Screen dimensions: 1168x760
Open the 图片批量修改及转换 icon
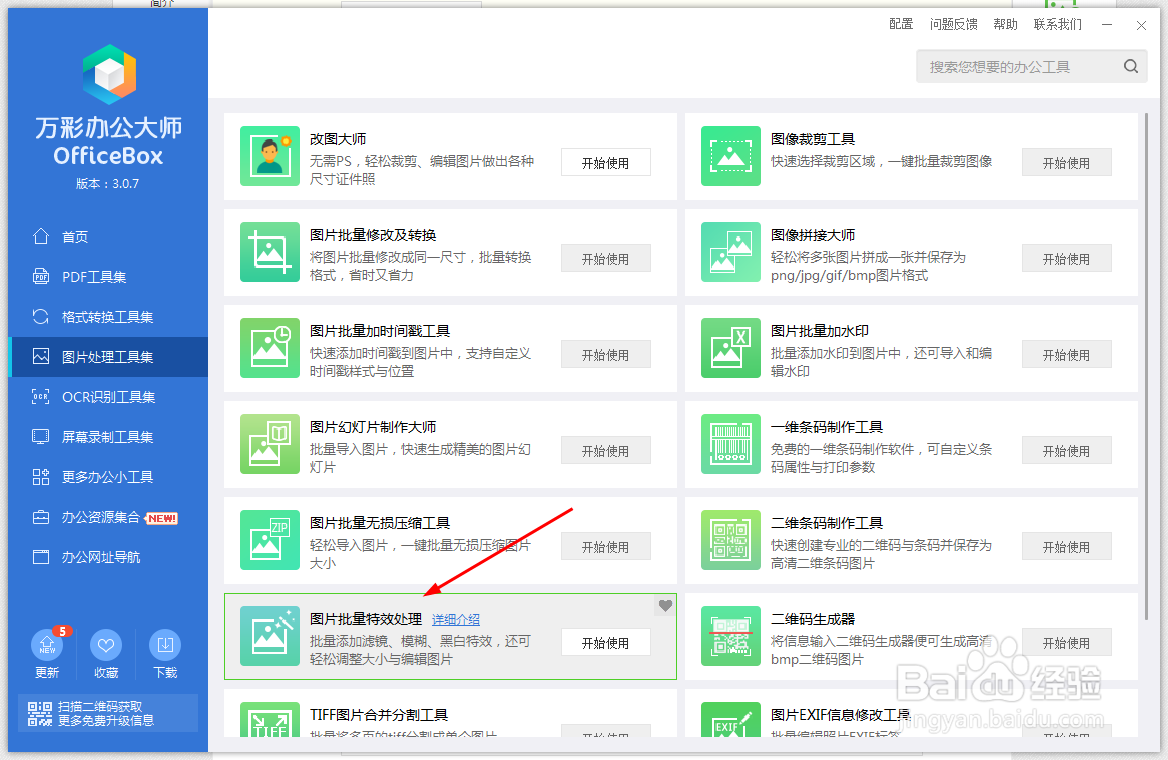[x=270, y=252]
